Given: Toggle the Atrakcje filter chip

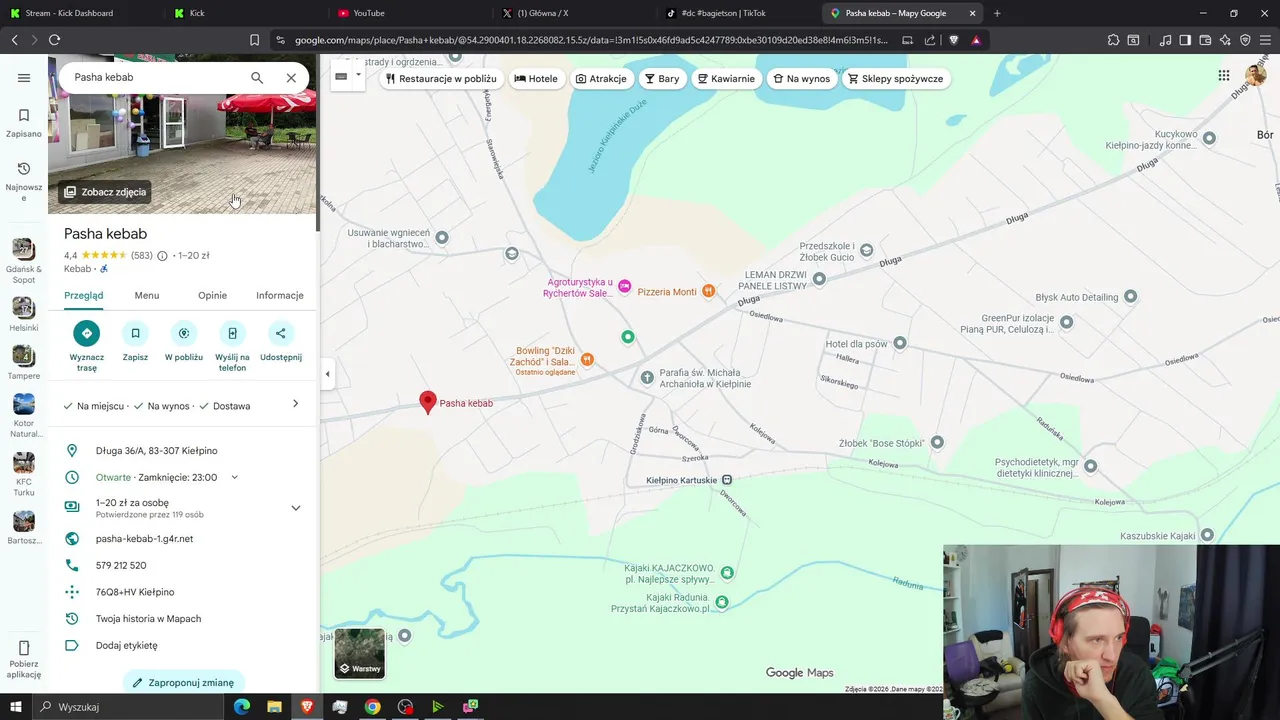Looking at the screenshot, I should tap(601, 79).
